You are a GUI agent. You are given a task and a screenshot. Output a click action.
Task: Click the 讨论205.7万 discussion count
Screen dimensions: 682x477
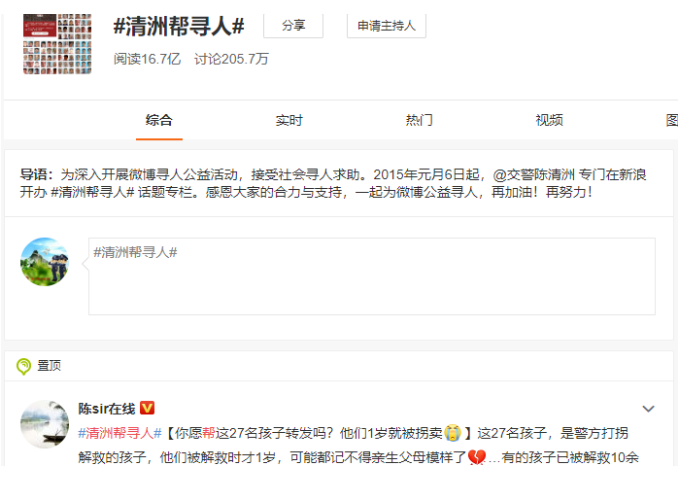231,59
